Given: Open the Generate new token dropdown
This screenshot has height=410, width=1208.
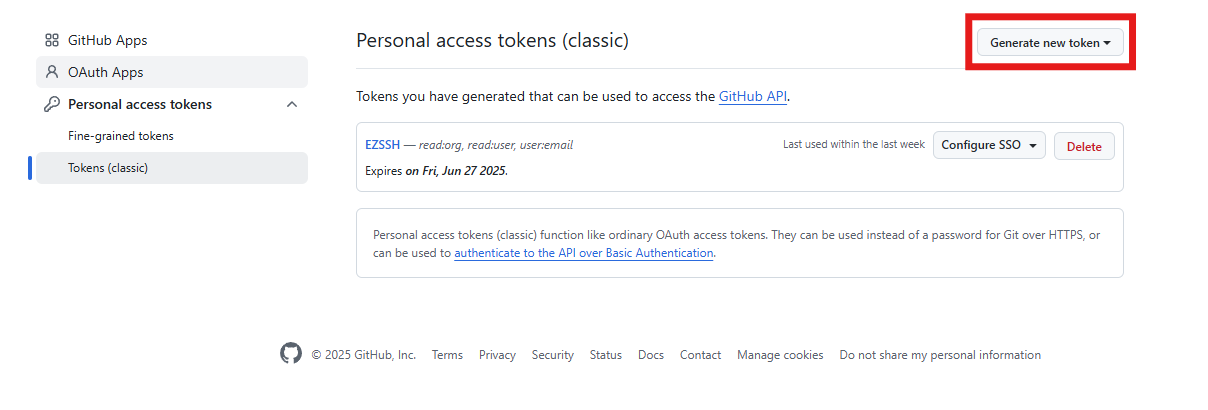Looking at the screenshot, I should pyautogui.click(x=1050, y=43).
